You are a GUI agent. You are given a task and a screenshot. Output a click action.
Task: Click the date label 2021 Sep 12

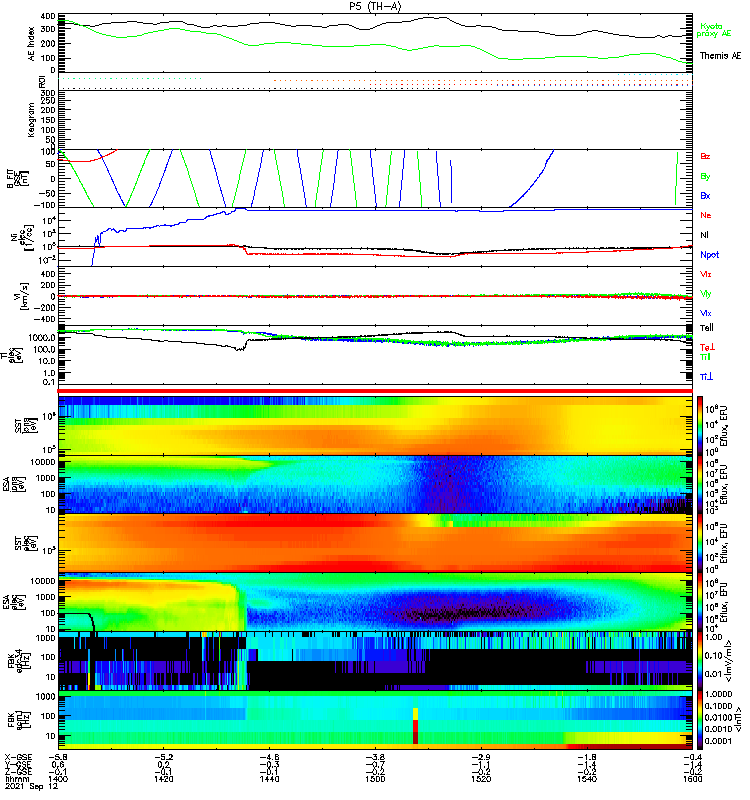click(32, 786)
